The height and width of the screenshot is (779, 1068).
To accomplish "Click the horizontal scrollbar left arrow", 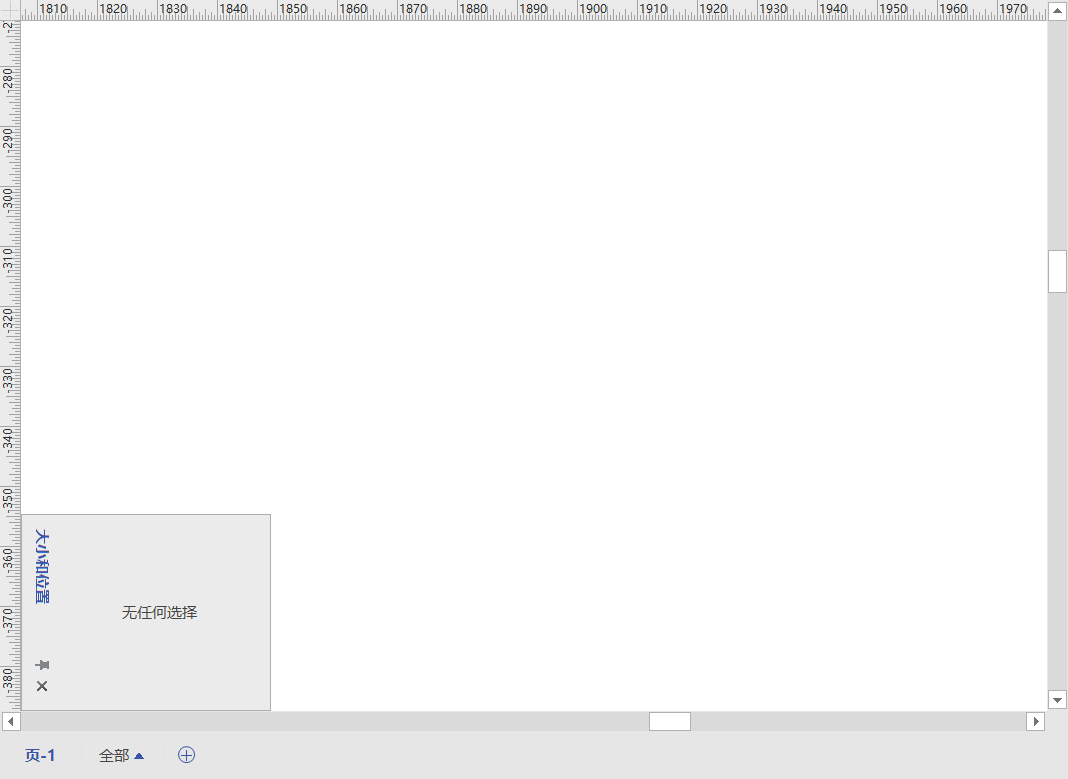I will pyautogui.click(x=10, y=721).
